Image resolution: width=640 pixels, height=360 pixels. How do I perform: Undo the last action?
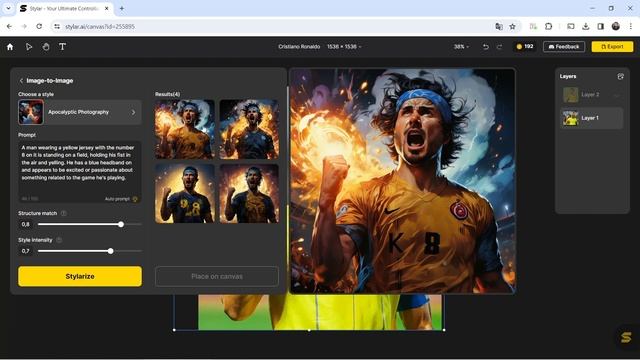[486, 47]
